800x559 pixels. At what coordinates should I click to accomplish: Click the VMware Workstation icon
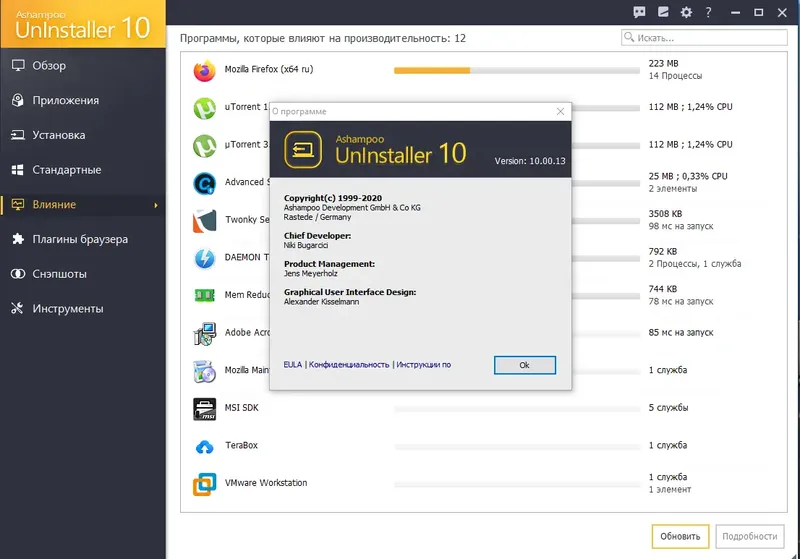tap(205, 484)
